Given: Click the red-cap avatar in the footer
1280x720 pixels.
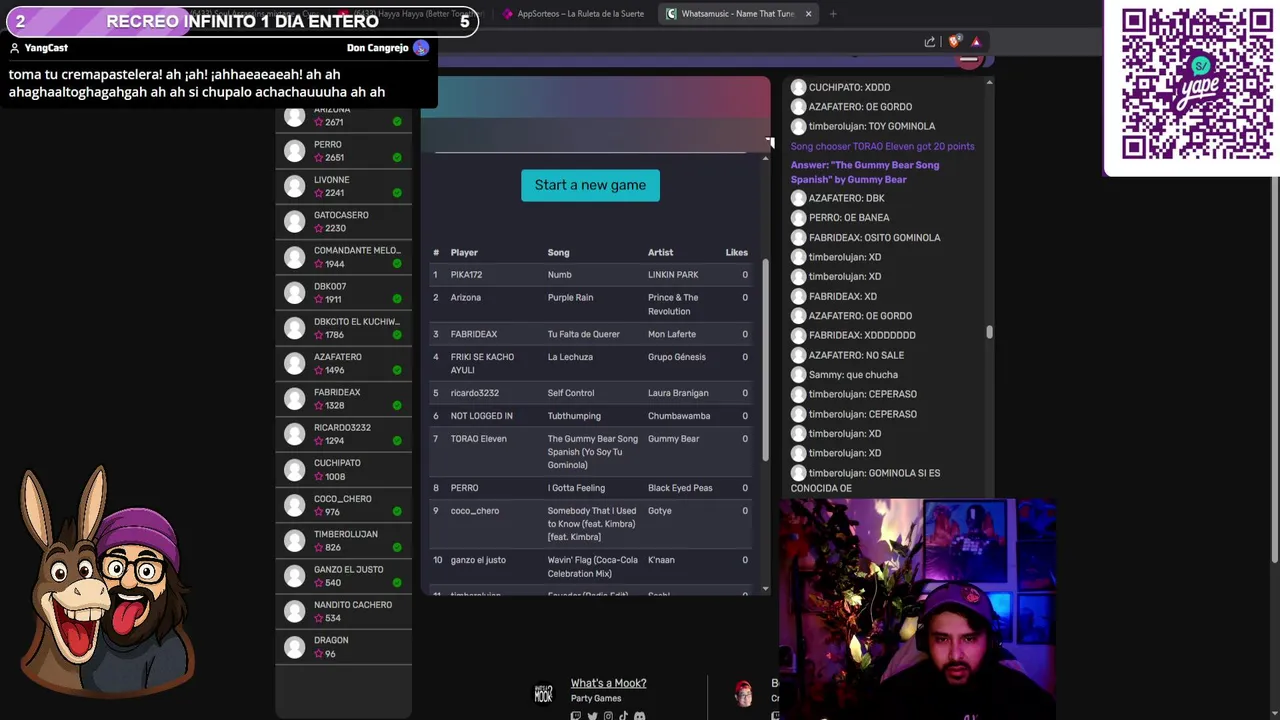Looking at the screenshot, I should 744,694.
